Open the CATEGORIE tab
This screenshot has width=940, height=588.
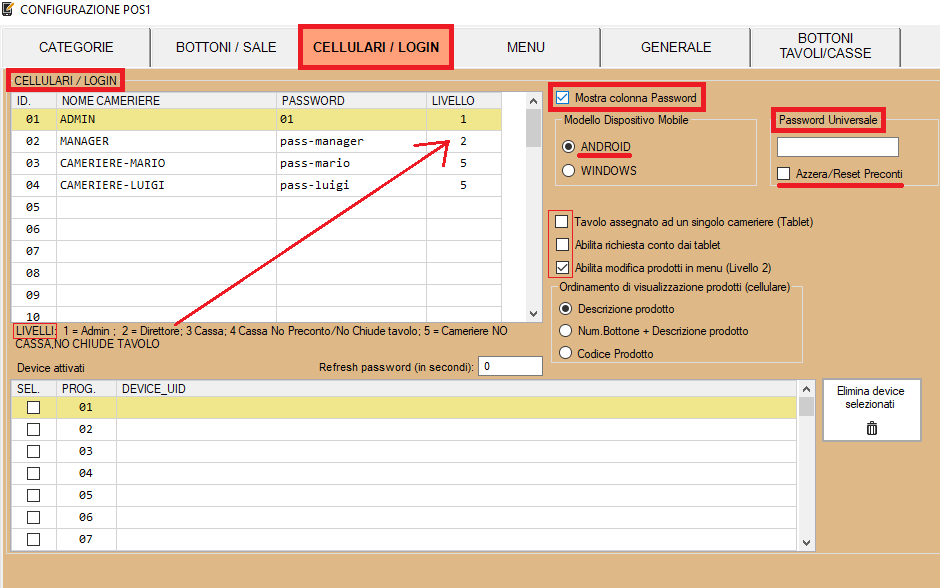pyautogui.click(x=76, y=47)
